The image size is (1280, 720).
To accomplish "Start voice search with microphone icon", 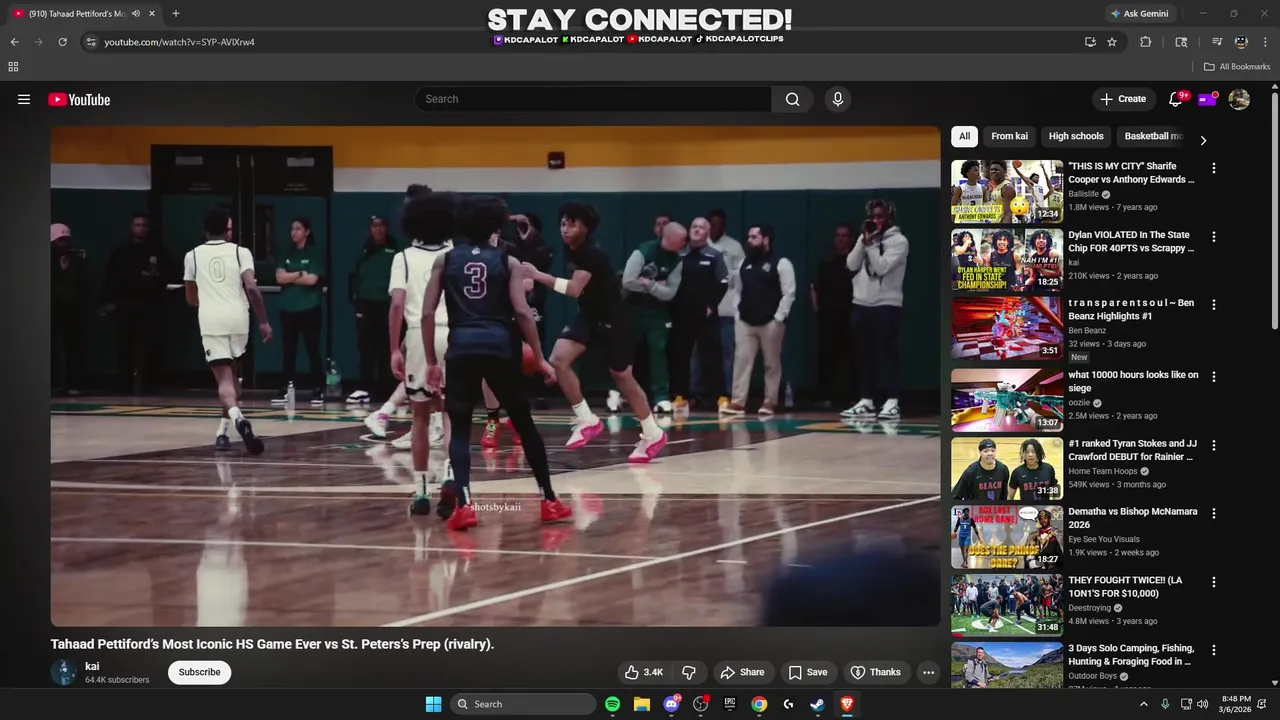I will pos(838,99).
